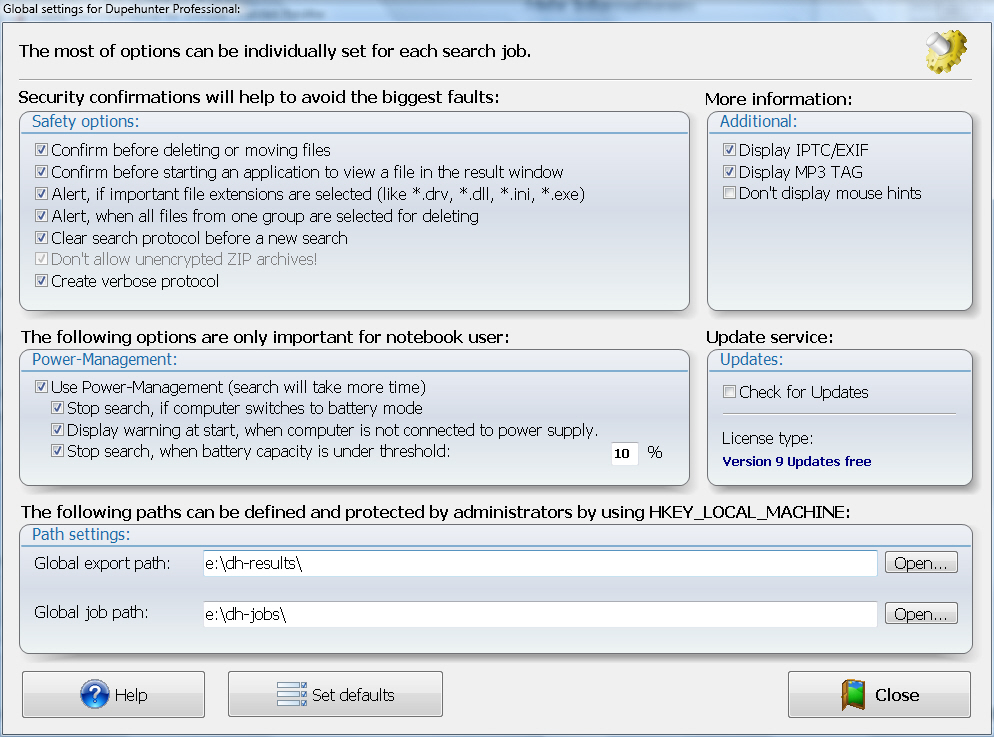The image size is (994, 737).
Task: Enable Don't display mouse hints
Action: pos(729,193)
